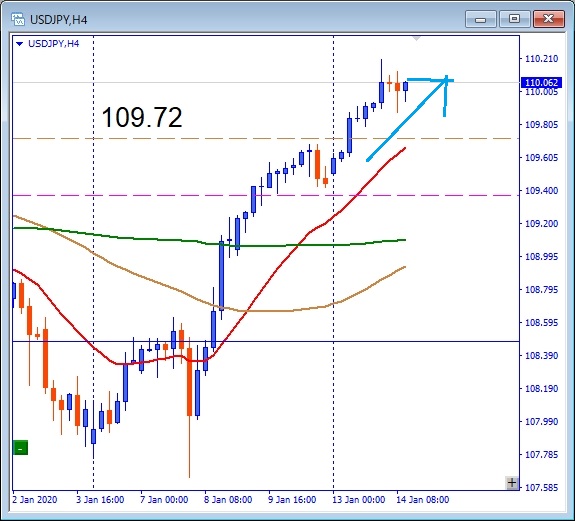Expand the USDJPY,H4 chart dropdown triangle
575x521 pixels.
pos(20,44)
